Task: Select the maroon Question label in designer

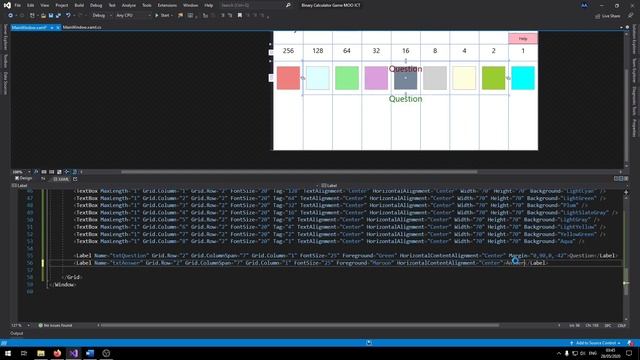Action: tap(405, 69)
